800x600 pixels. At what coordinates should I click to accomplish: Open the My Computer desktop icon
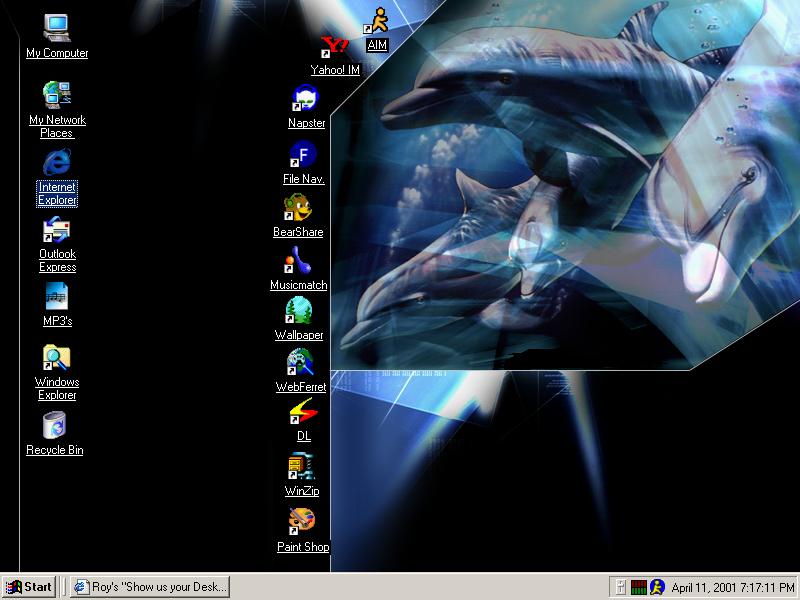[x=57, y=27]
